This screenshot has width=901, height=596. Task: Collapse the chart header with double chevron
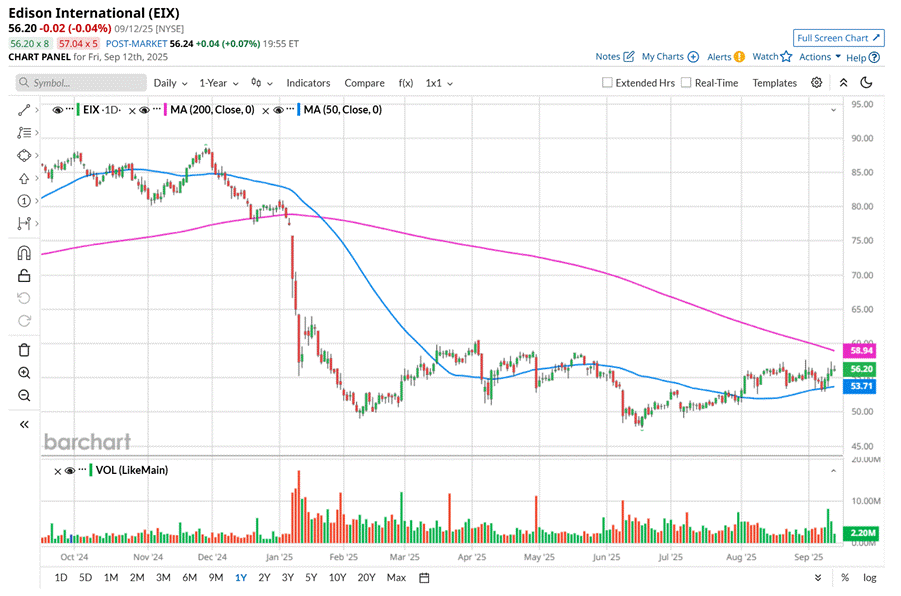[844, 83]
